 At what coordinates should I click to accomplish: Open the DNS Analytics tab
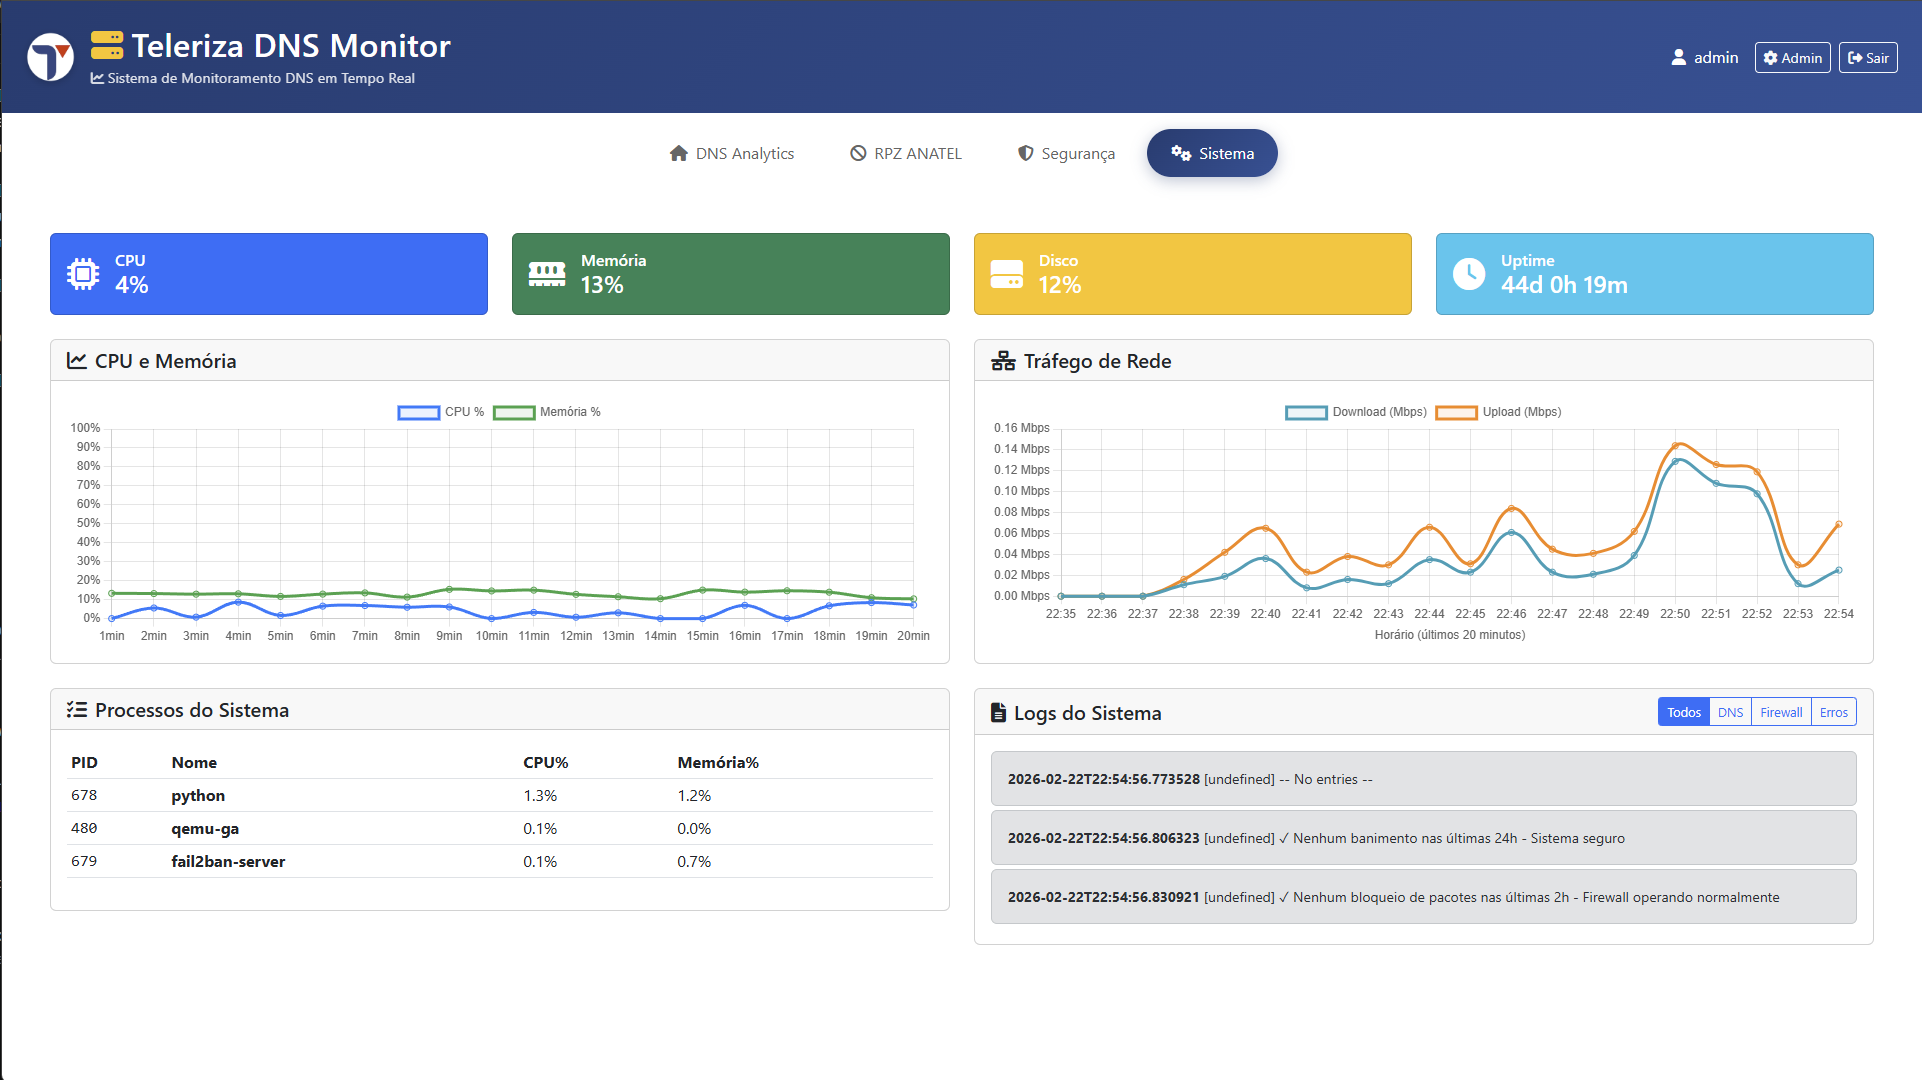coord(732,153)
